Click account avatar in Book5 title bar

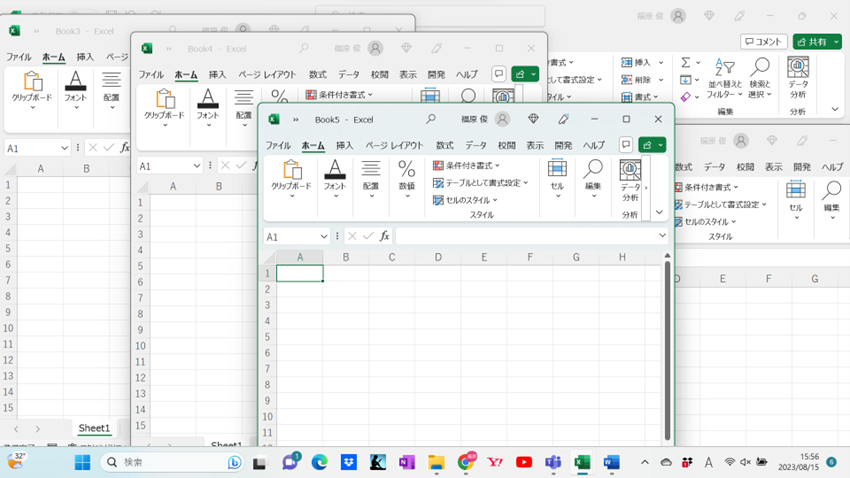503,119
